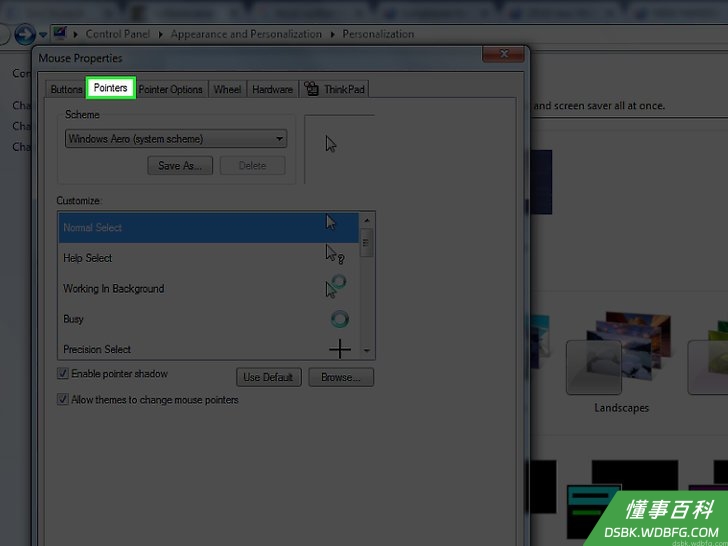Viewport: 728px width, 546px height.
Task: Click the address bar monitor icon
Action: (60, 33)
